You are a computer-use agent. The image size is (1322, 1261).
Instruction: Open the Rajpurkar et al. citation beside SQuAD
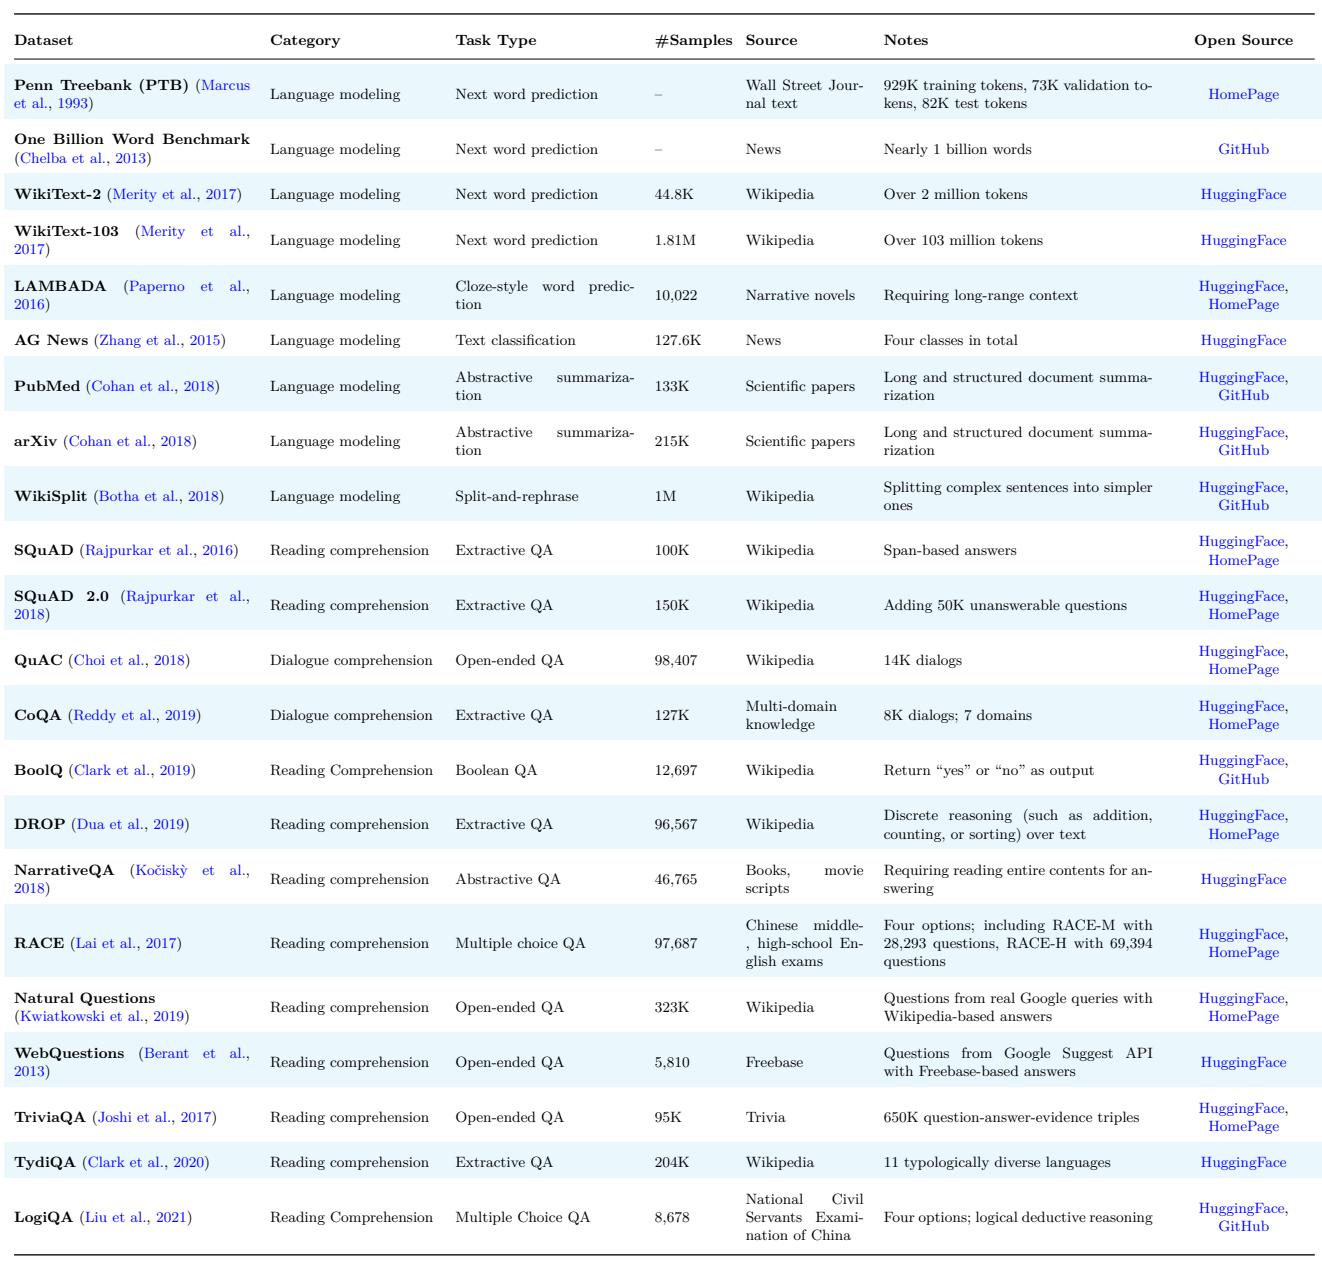pyautogui.click(x=160, y=550)
